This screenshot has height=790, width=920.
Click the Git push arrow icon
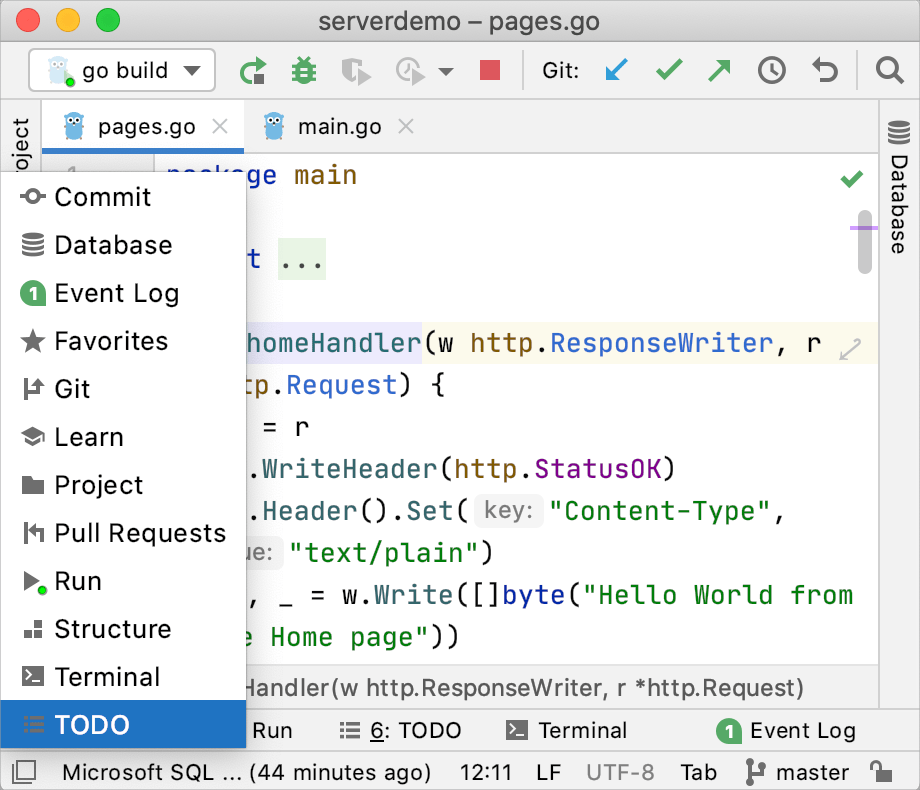[719, 71]
